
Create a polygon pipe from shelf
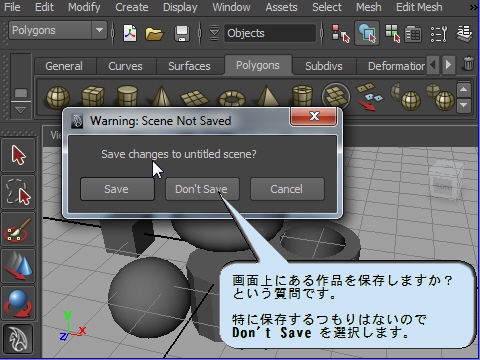[302, 96]
